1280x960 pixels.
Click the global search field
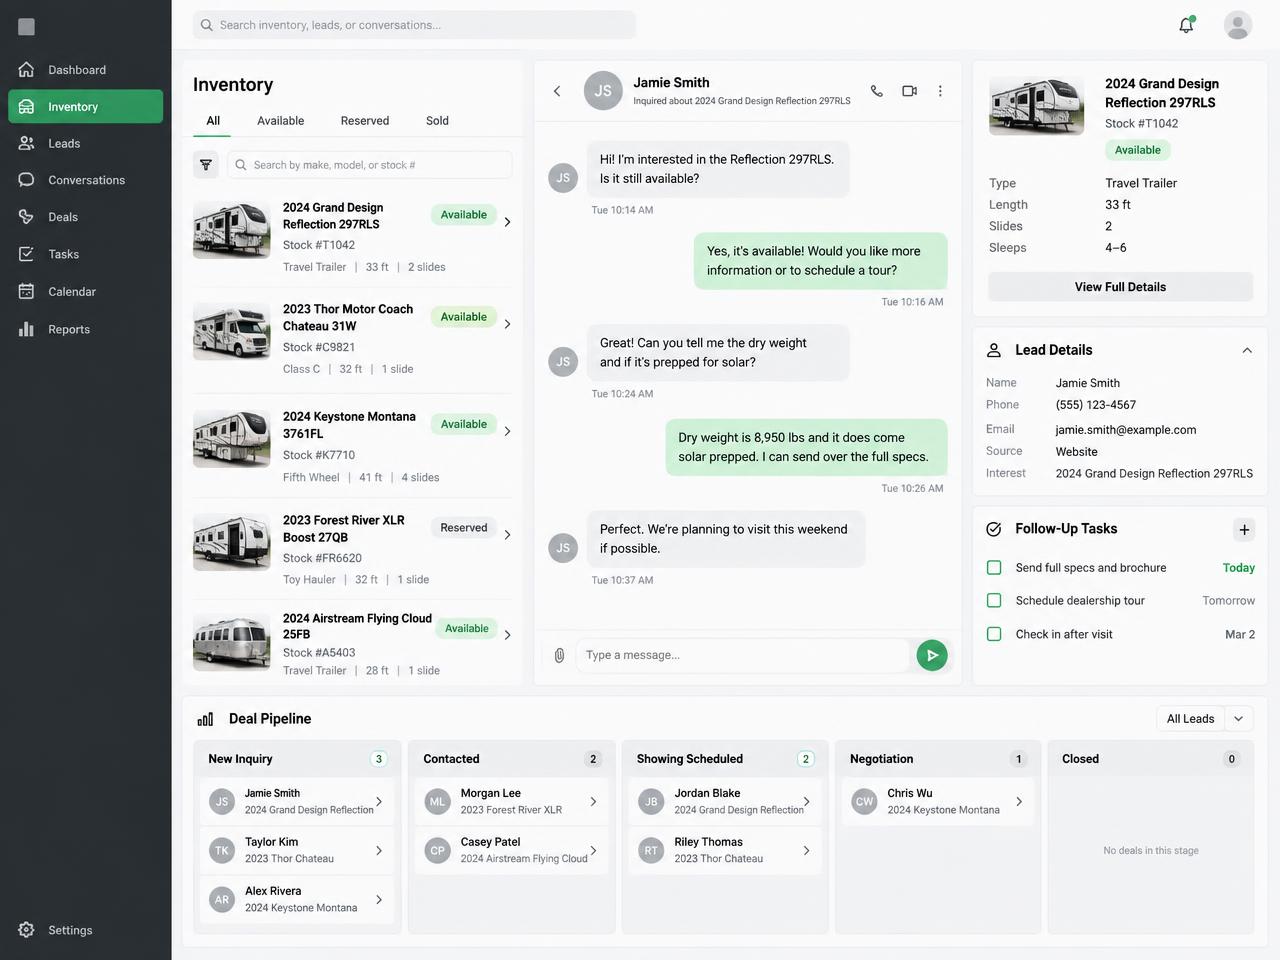coord(415,25)
